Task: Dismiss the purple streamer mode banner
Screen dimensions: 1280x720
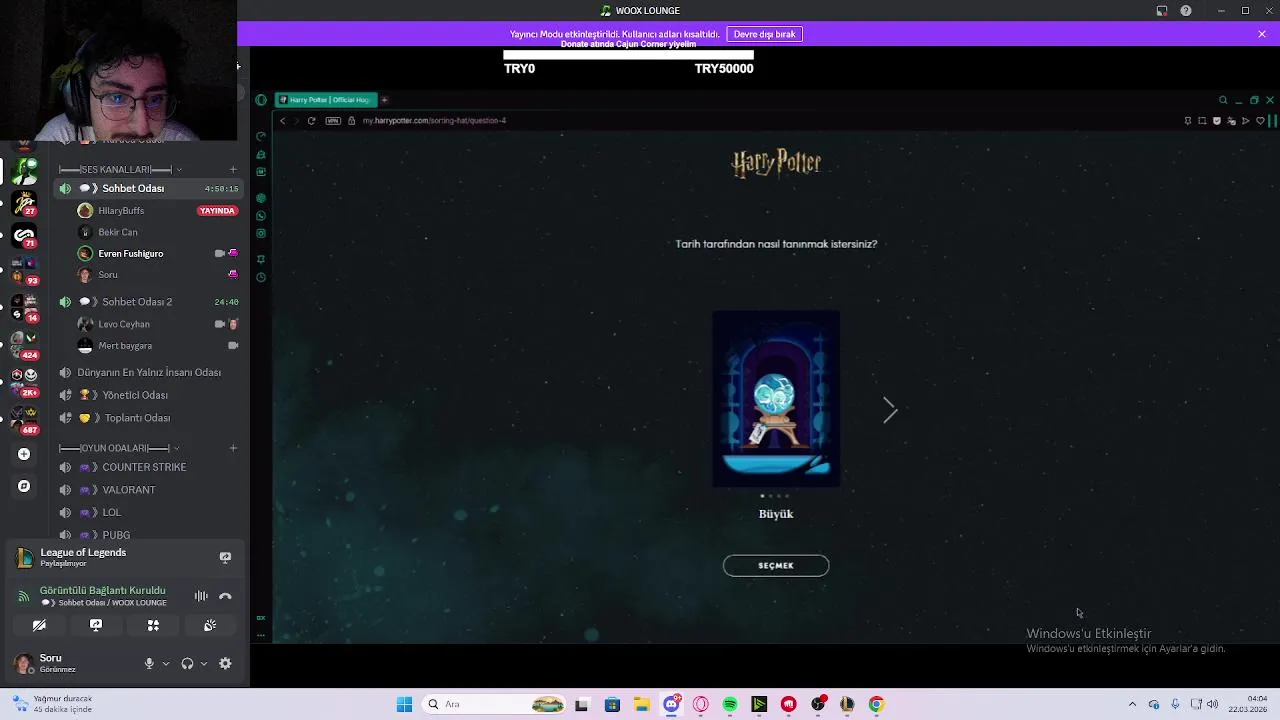Action: pos(1262,34)
